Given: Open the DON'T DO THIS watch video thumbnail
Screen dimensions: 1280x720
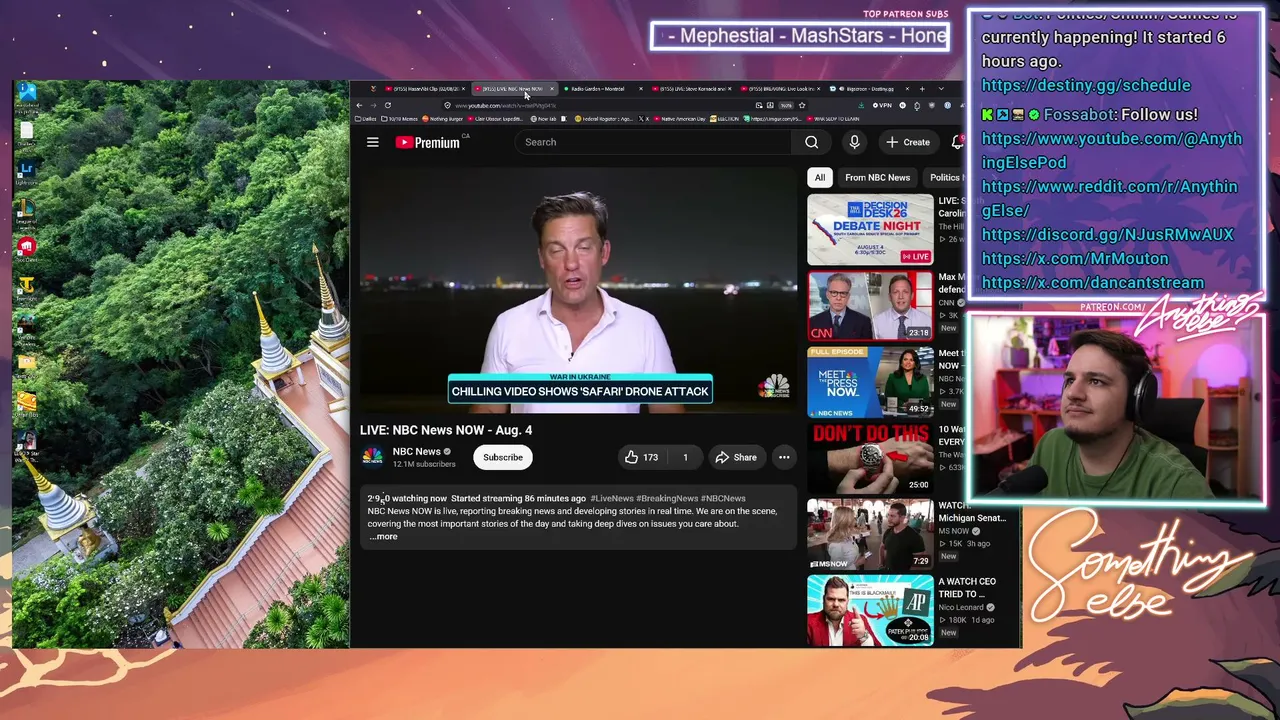Looking at the screenshot, I should coord(870,458).
